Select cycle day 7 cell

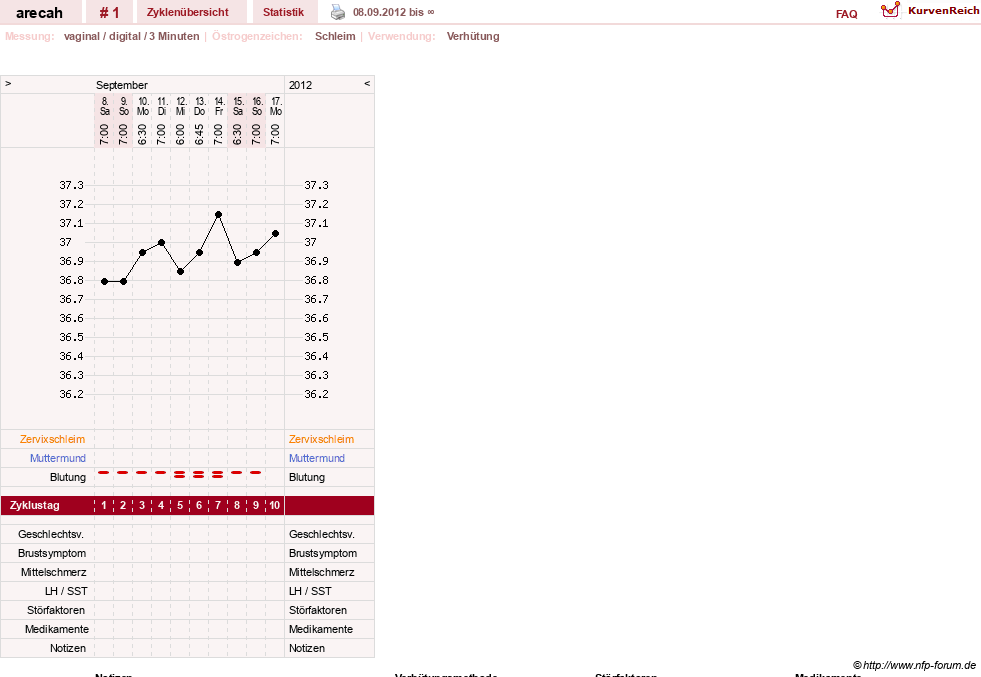click(x=218, y=506)
